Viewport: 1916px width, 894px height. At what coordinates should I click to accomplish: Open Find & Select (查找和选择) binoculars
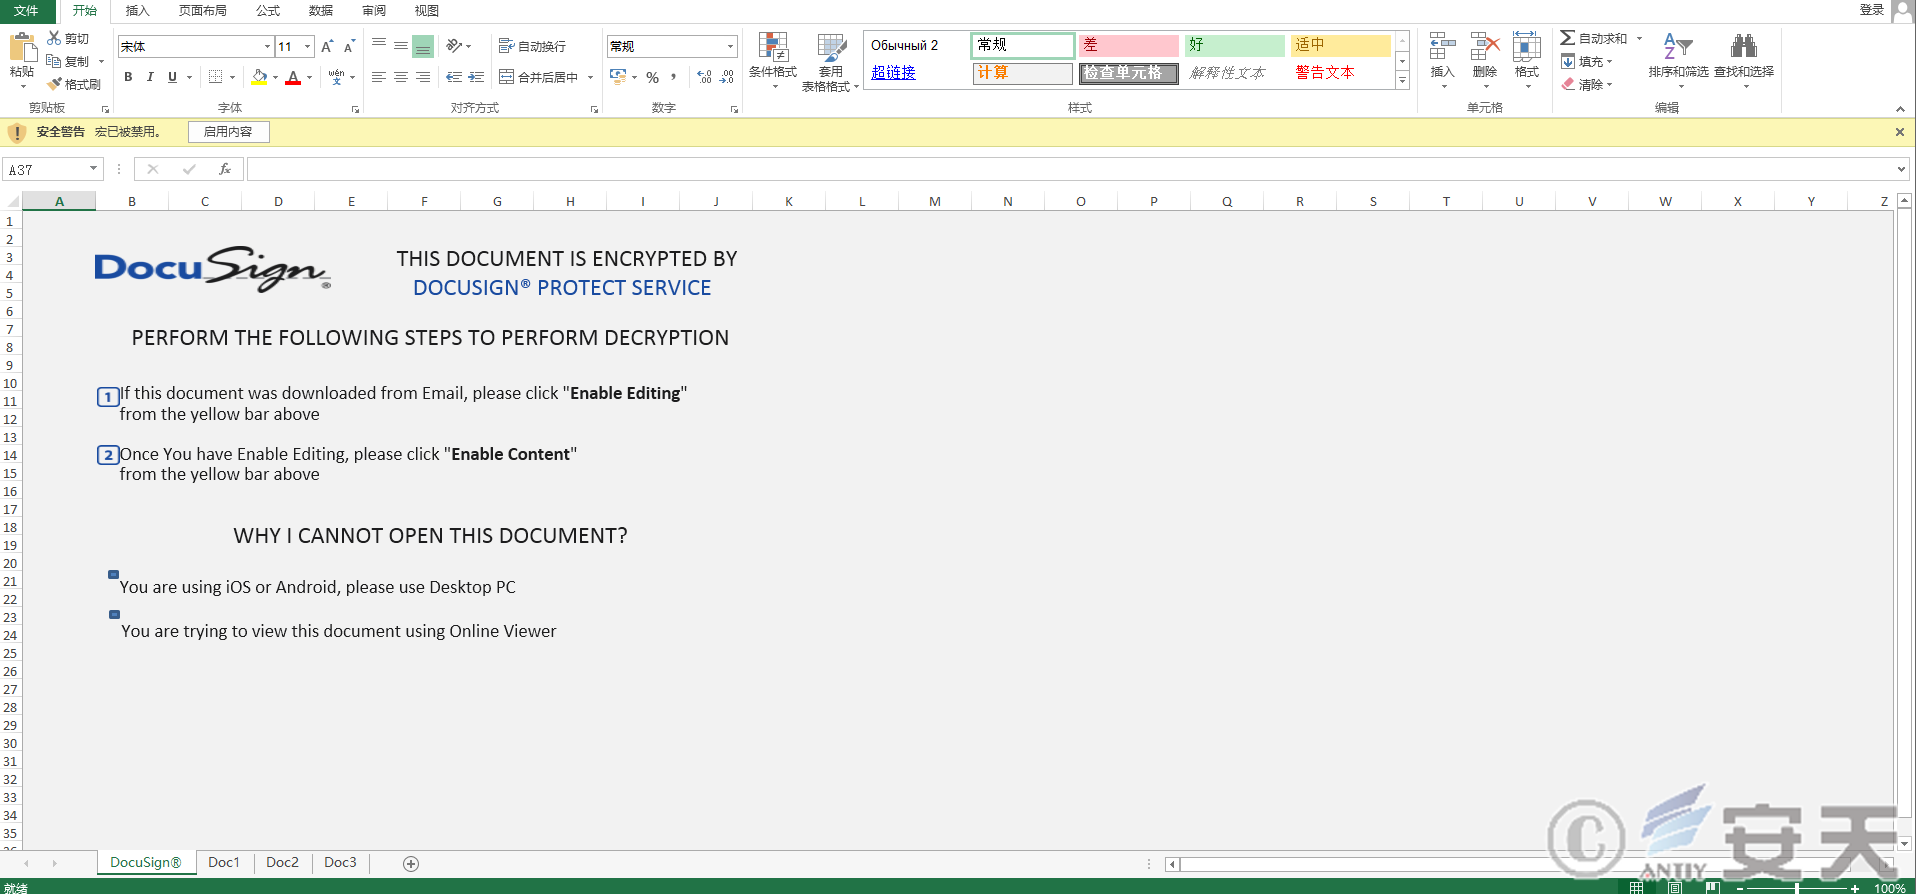tap(1744, 47)
